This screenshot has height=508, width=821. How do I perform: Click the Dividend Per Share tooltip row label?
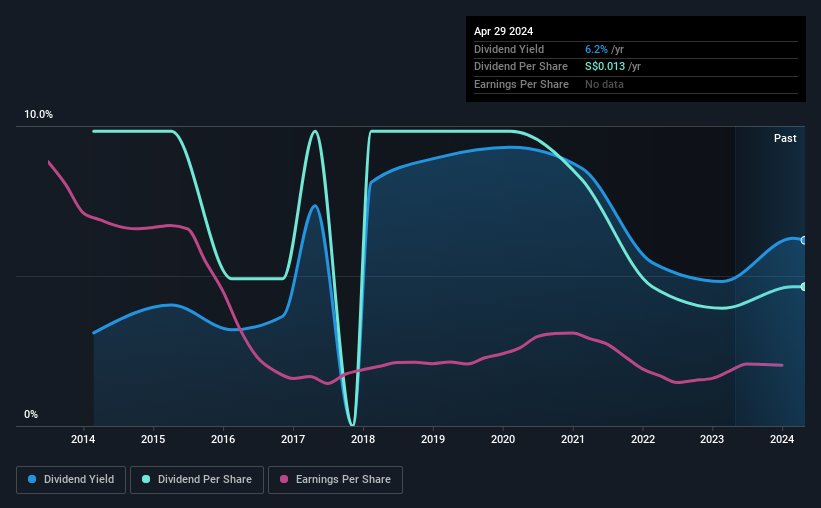pos(520,67)
